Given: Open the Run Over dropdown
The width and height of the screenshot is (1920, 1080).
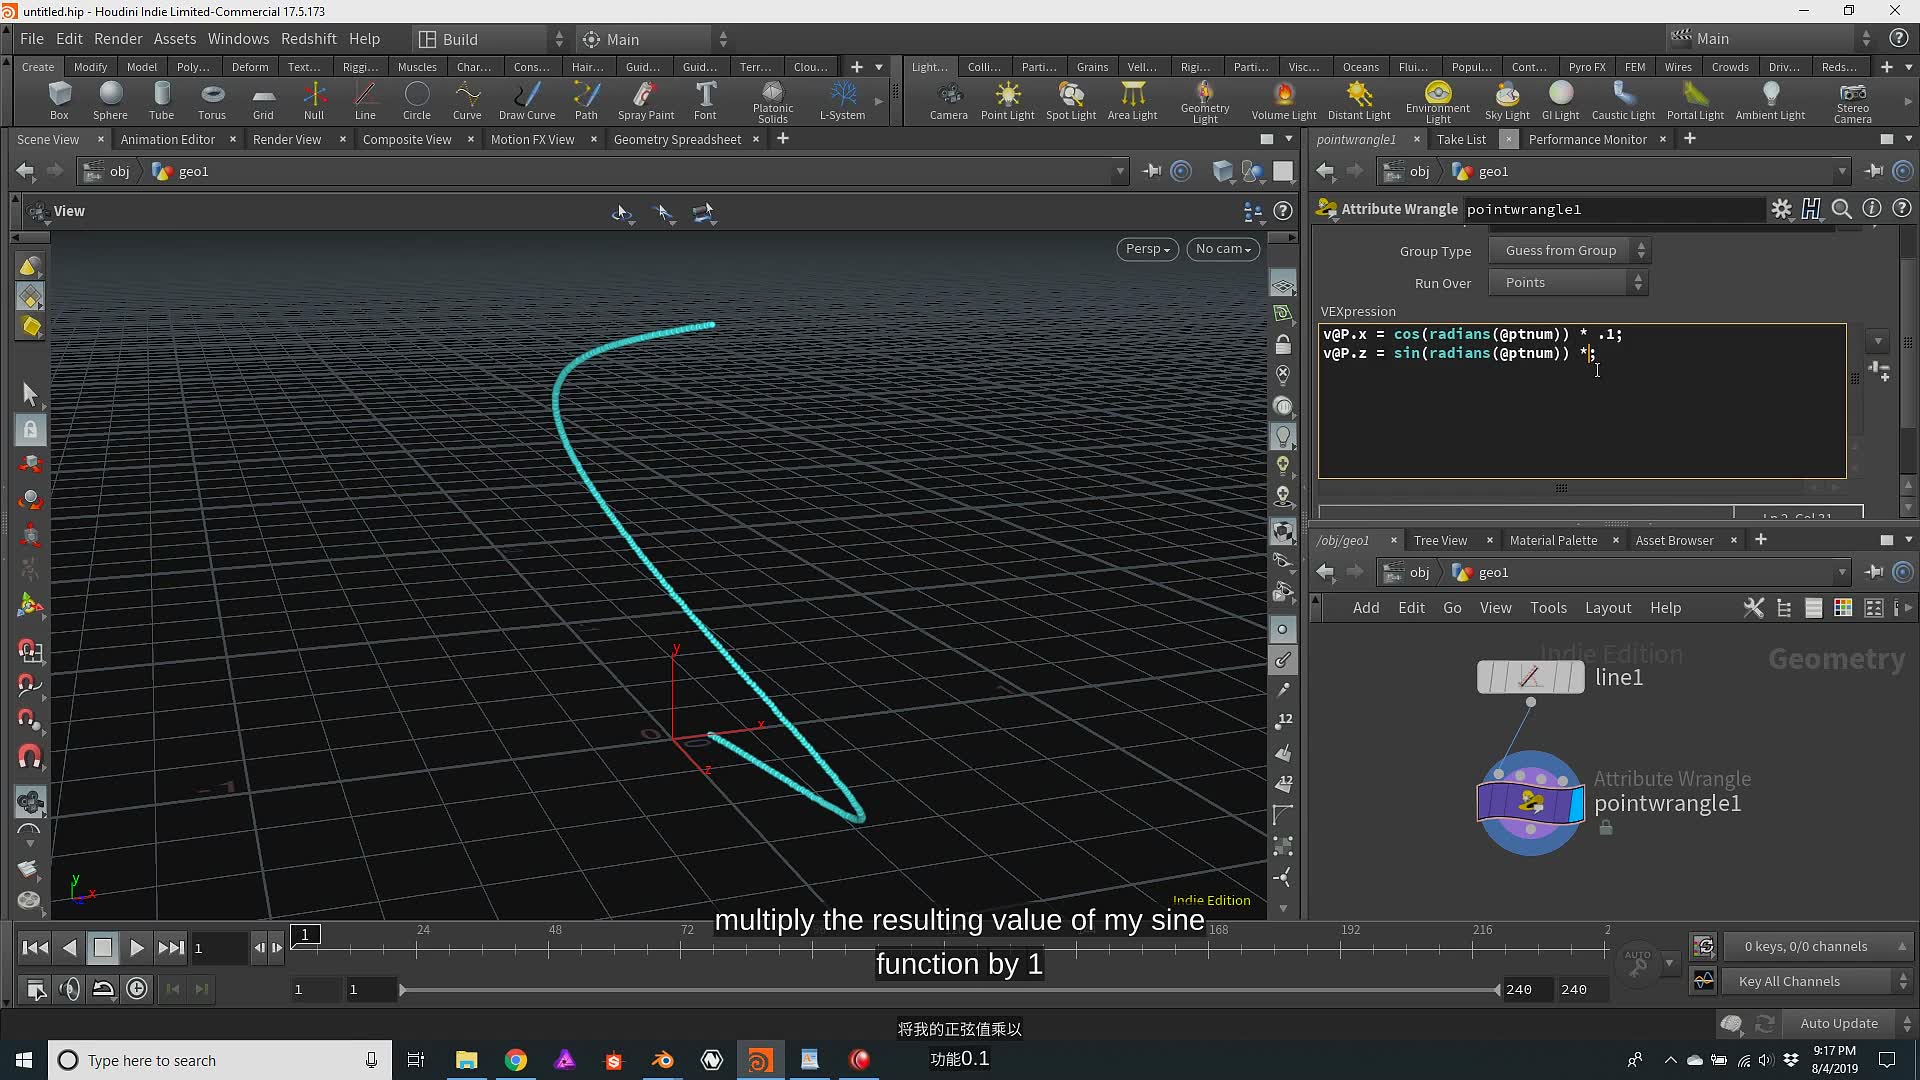Looking at the screenshot, I should 1569,283.
